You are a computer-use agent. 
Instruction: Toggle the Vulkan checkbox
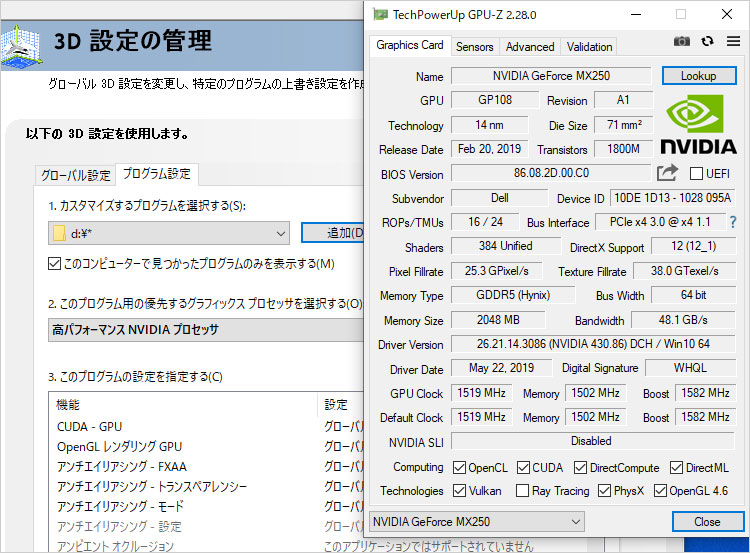[x=459, y=490]
